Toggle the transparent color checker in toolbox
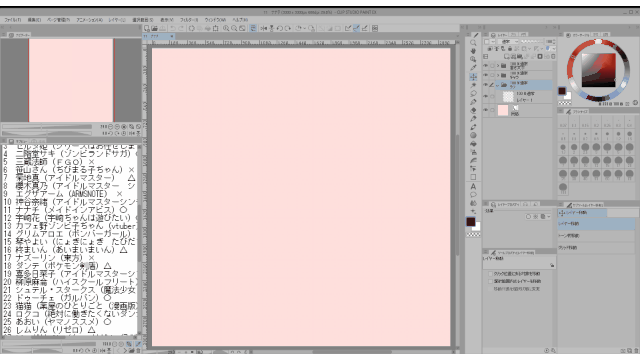 pos(473,235)
